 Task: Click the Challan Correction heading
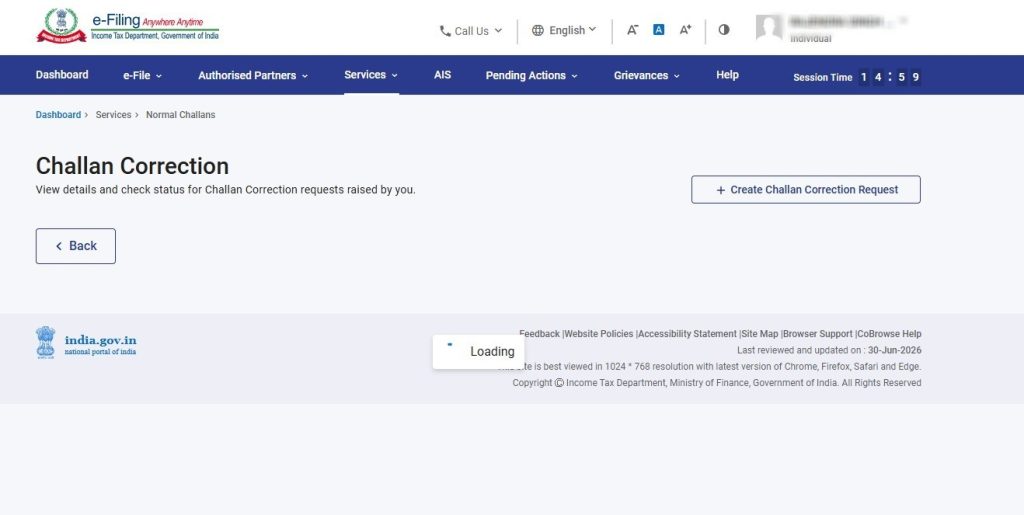(132, 166)
